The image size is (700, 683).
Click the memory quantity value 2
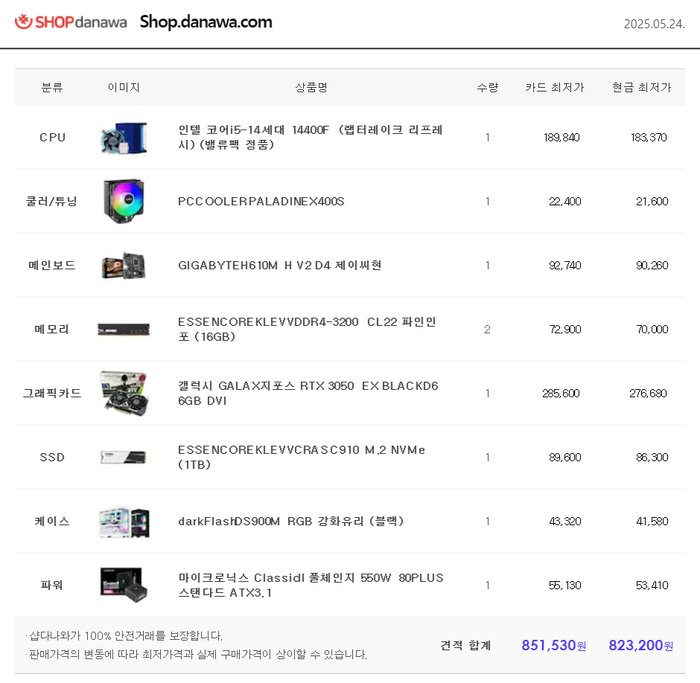click(x=487, y=329)
